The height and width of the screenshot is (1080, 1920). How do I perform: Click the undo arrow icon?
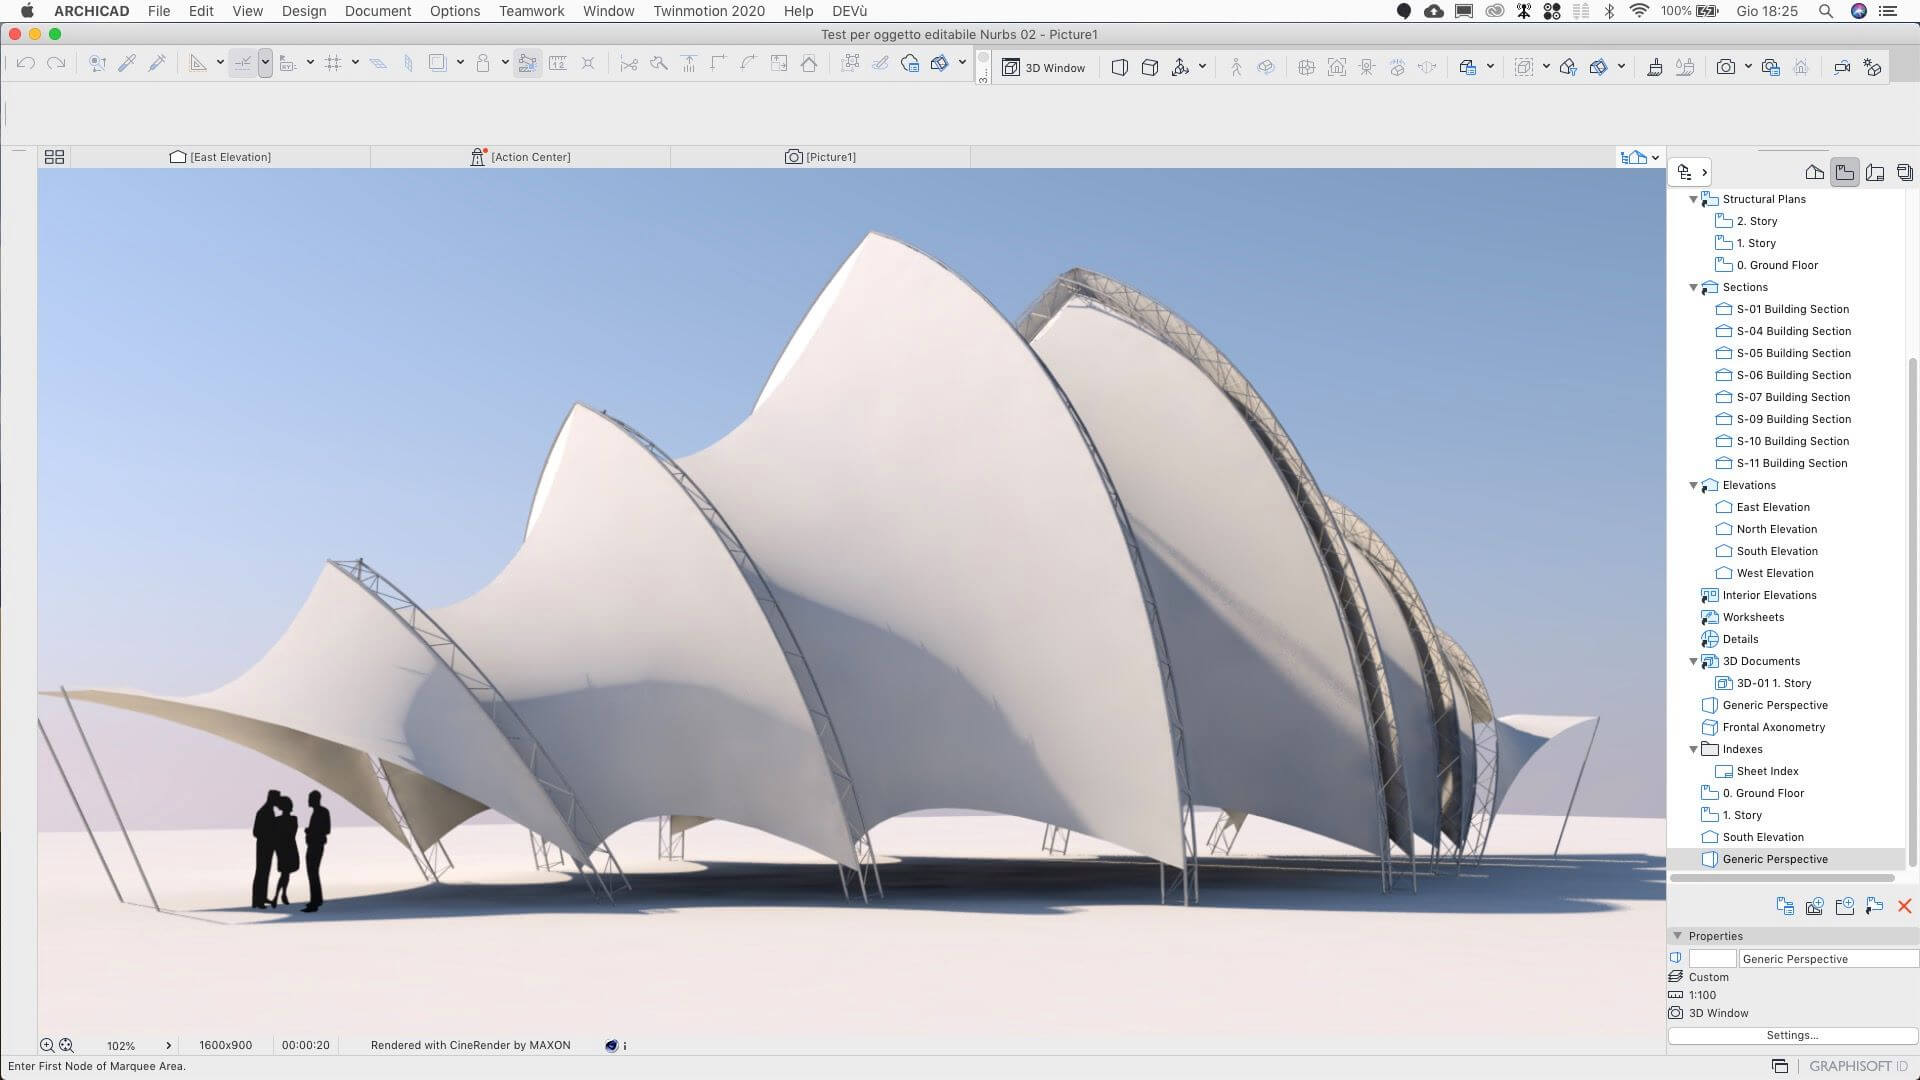[24, 62]
